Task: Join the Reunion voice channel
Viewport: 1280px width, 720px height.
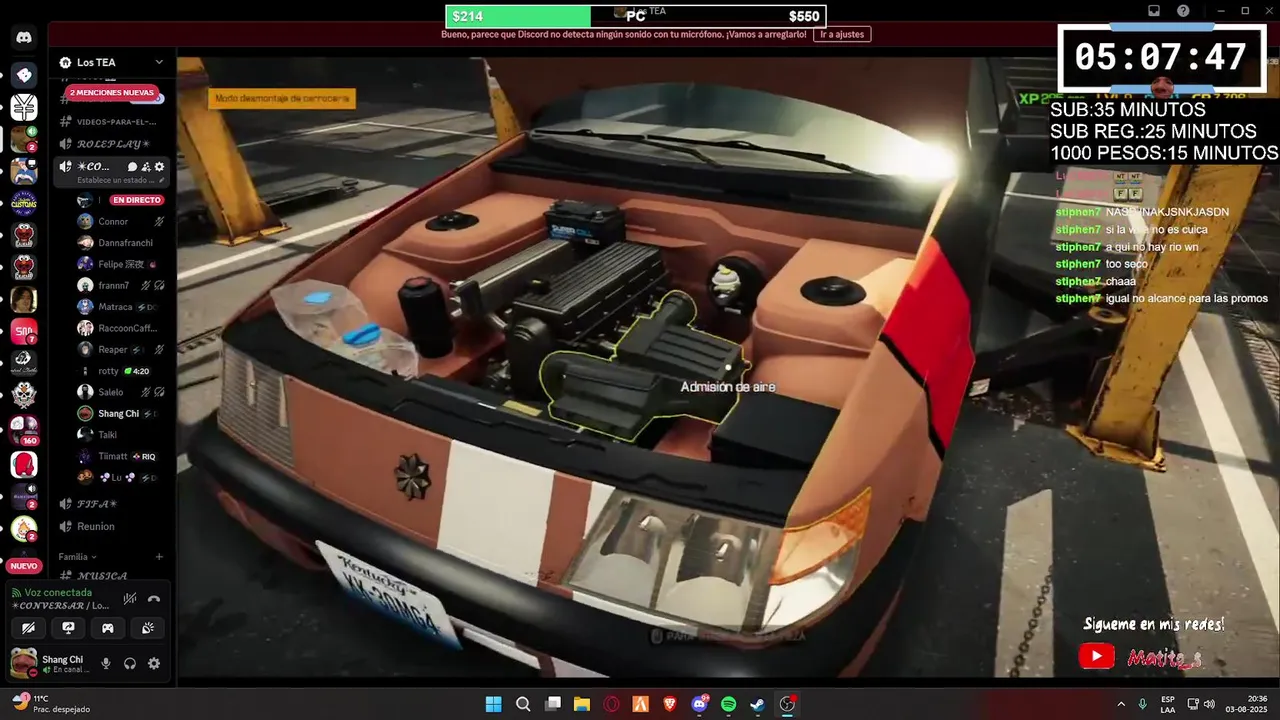Action: [110, 526]
